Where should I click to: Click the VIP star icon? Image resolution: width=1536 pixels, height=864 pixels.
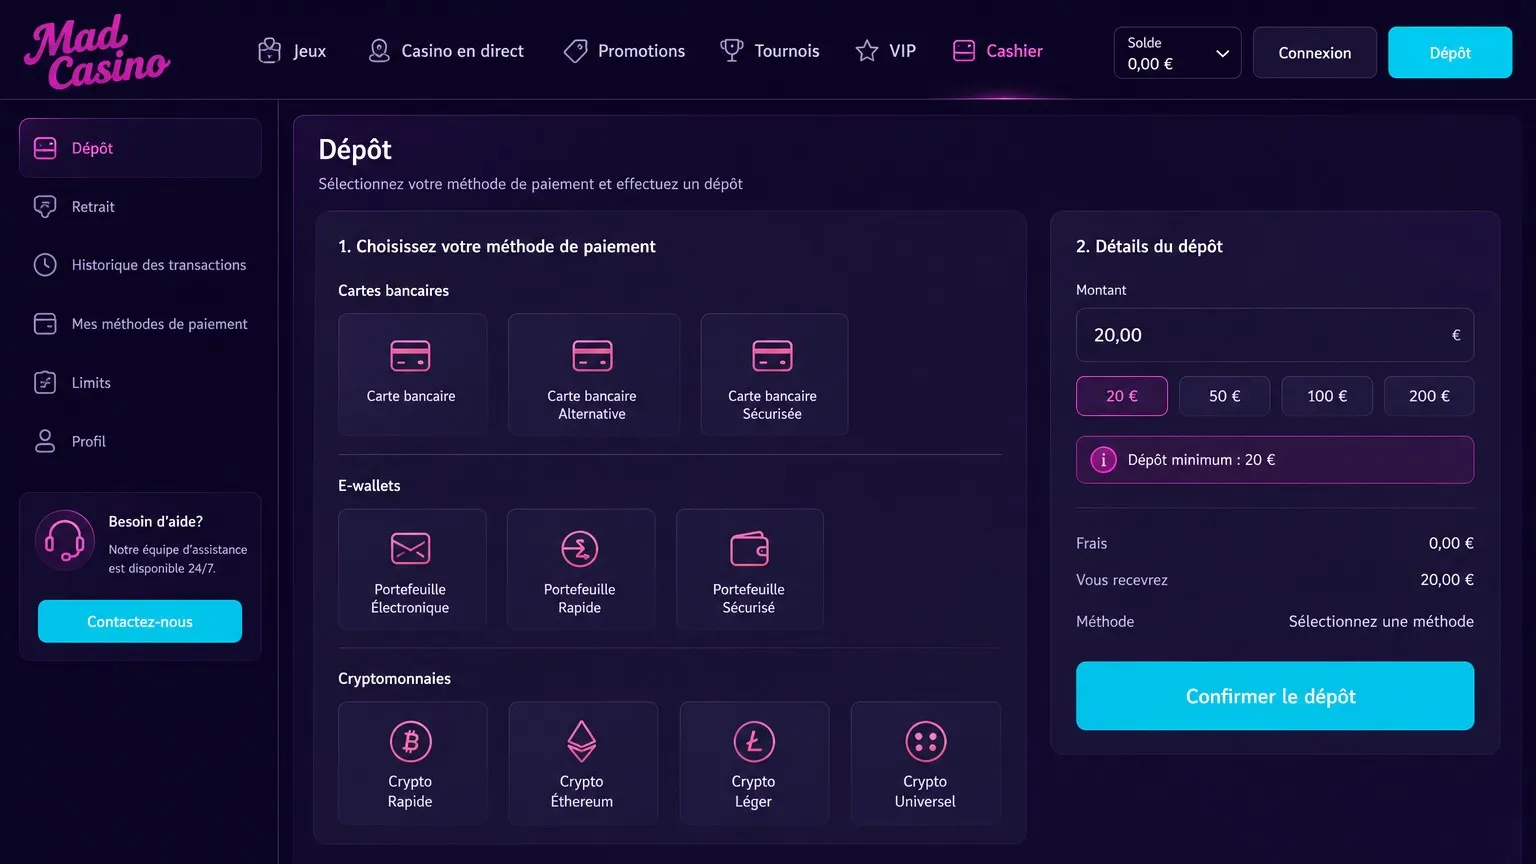867,51
